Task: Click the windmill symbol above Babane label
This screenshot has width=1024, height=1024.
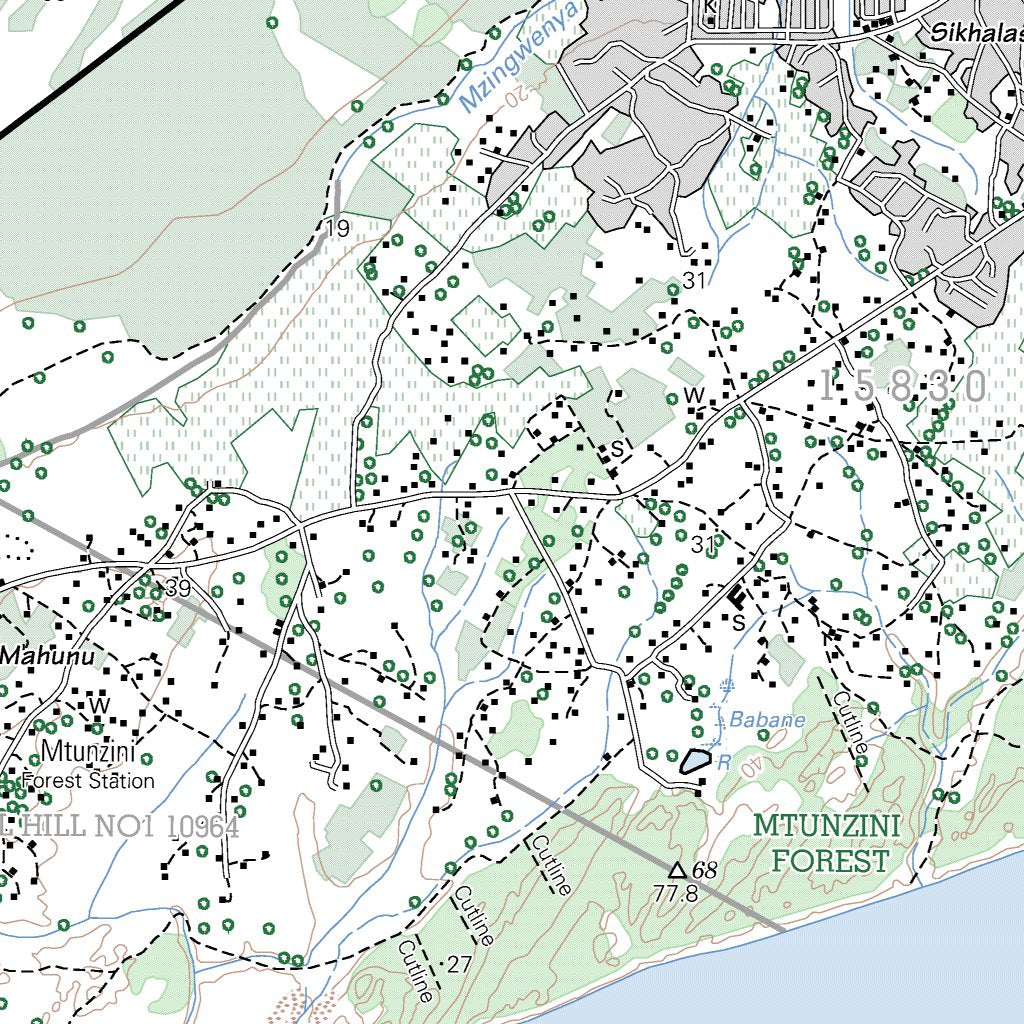Action: [x=727, y=686]
